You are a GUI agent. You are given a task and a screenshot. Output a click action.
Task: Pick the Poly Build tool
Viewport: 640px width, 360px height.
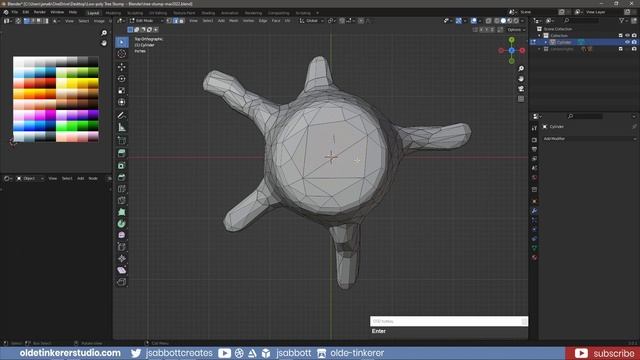click(122, 212)
